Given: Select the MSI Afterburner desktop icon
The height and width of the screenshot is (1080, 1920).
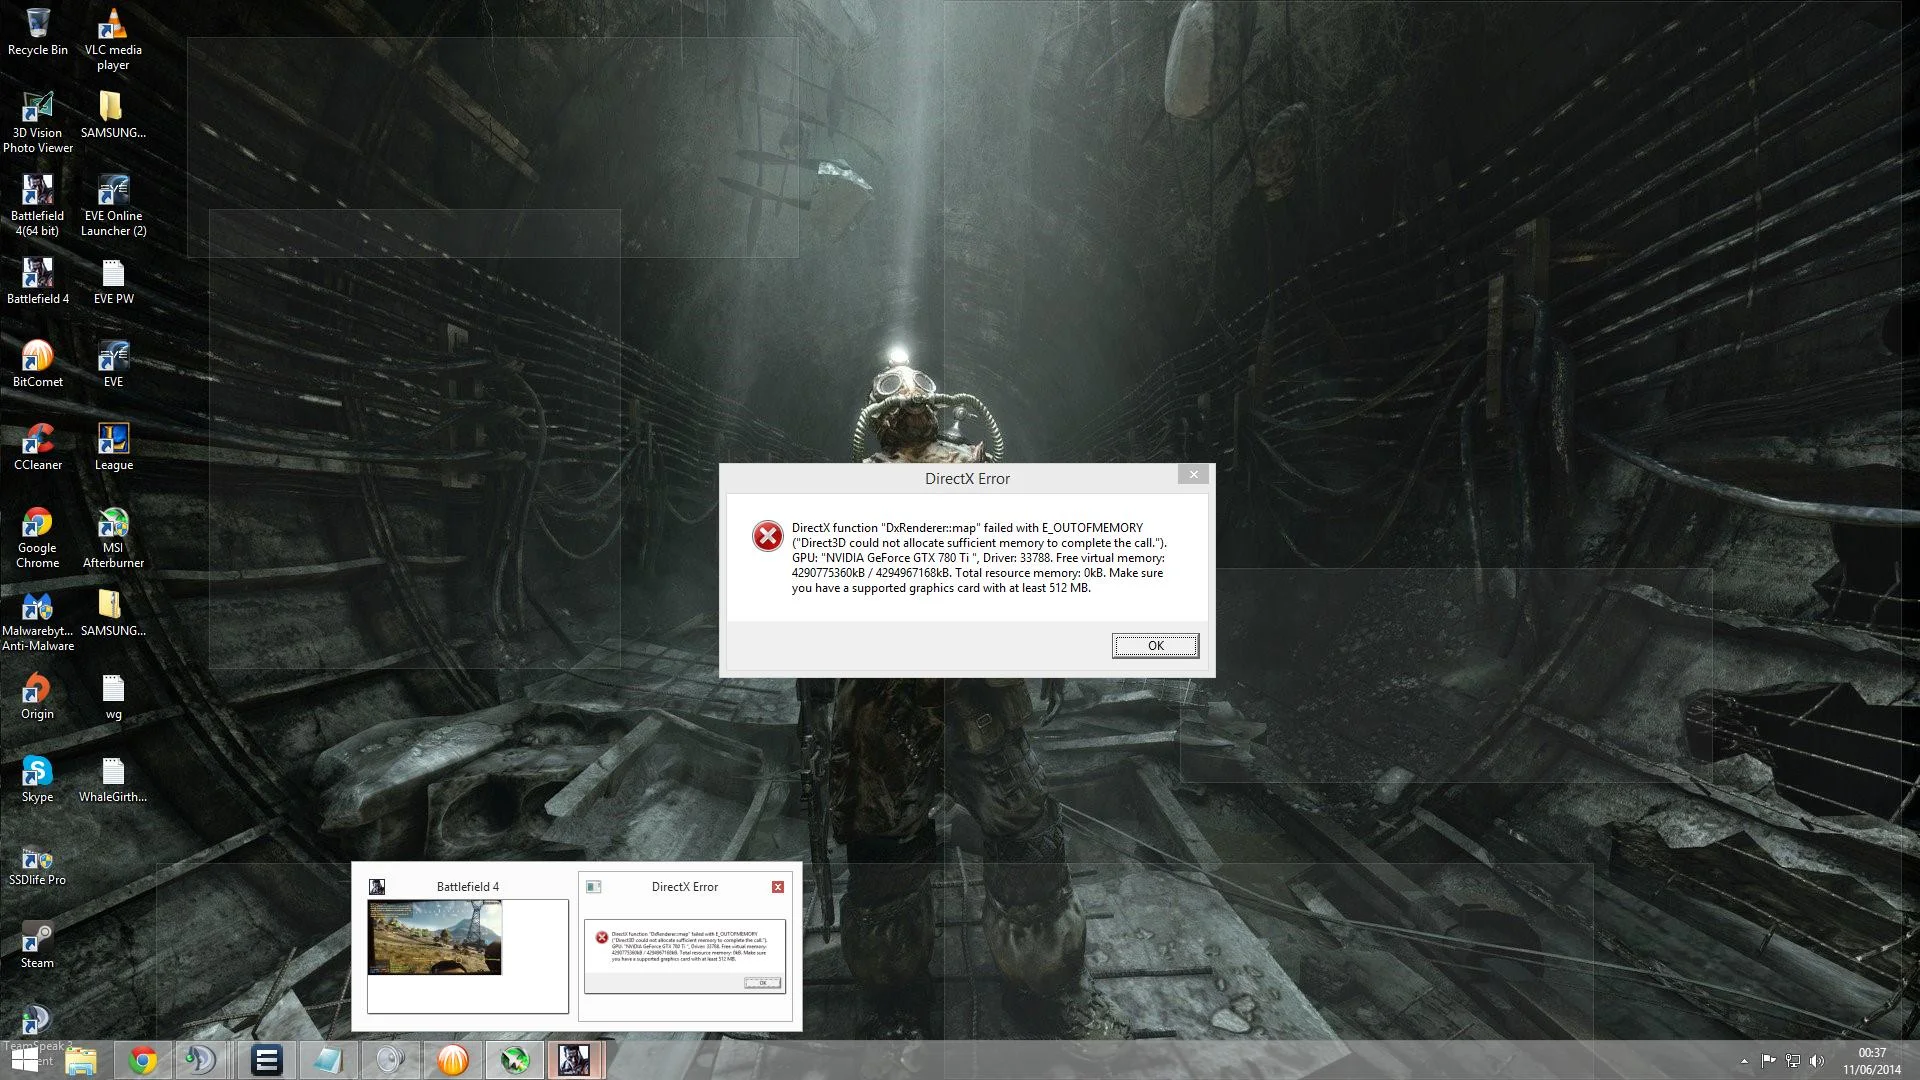Looking at the screenshot, I should pyautogui.click(x=113, y=537).
